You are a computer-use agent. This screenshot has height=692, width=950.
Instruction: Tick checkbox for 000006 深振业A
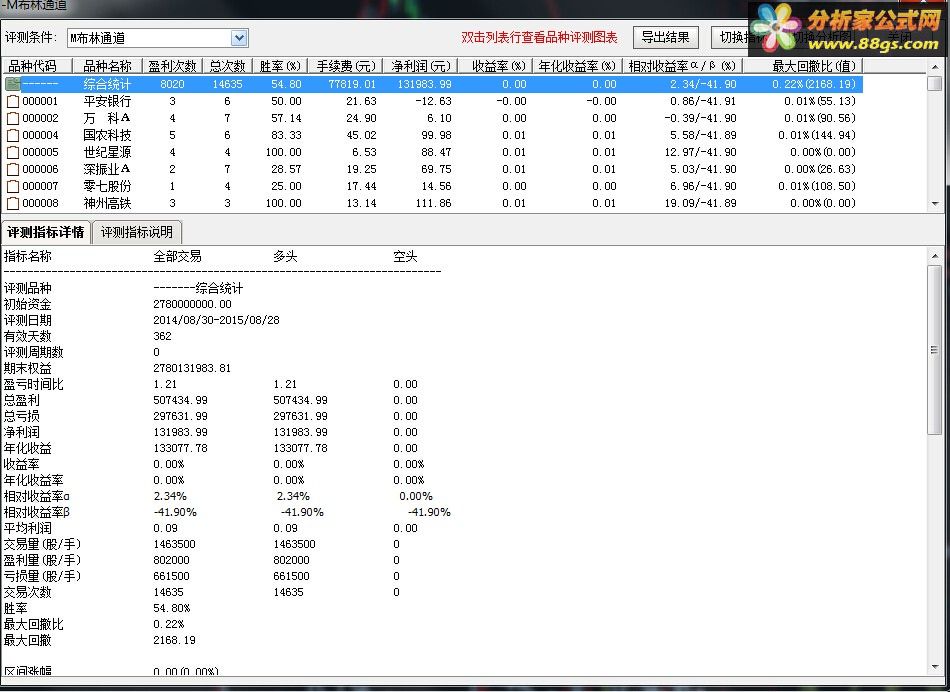pos(13,169)
